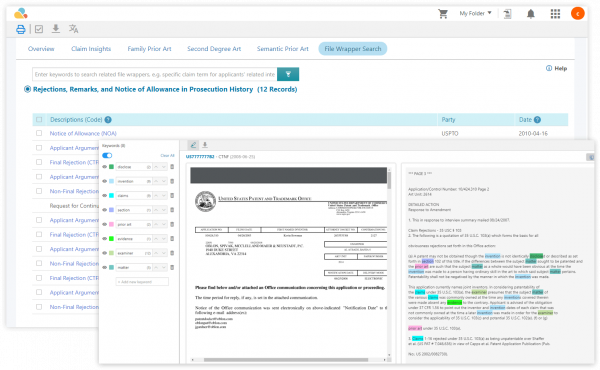
Task: Switch to the Family Prior Art tab
Action: tap(149, 49)
